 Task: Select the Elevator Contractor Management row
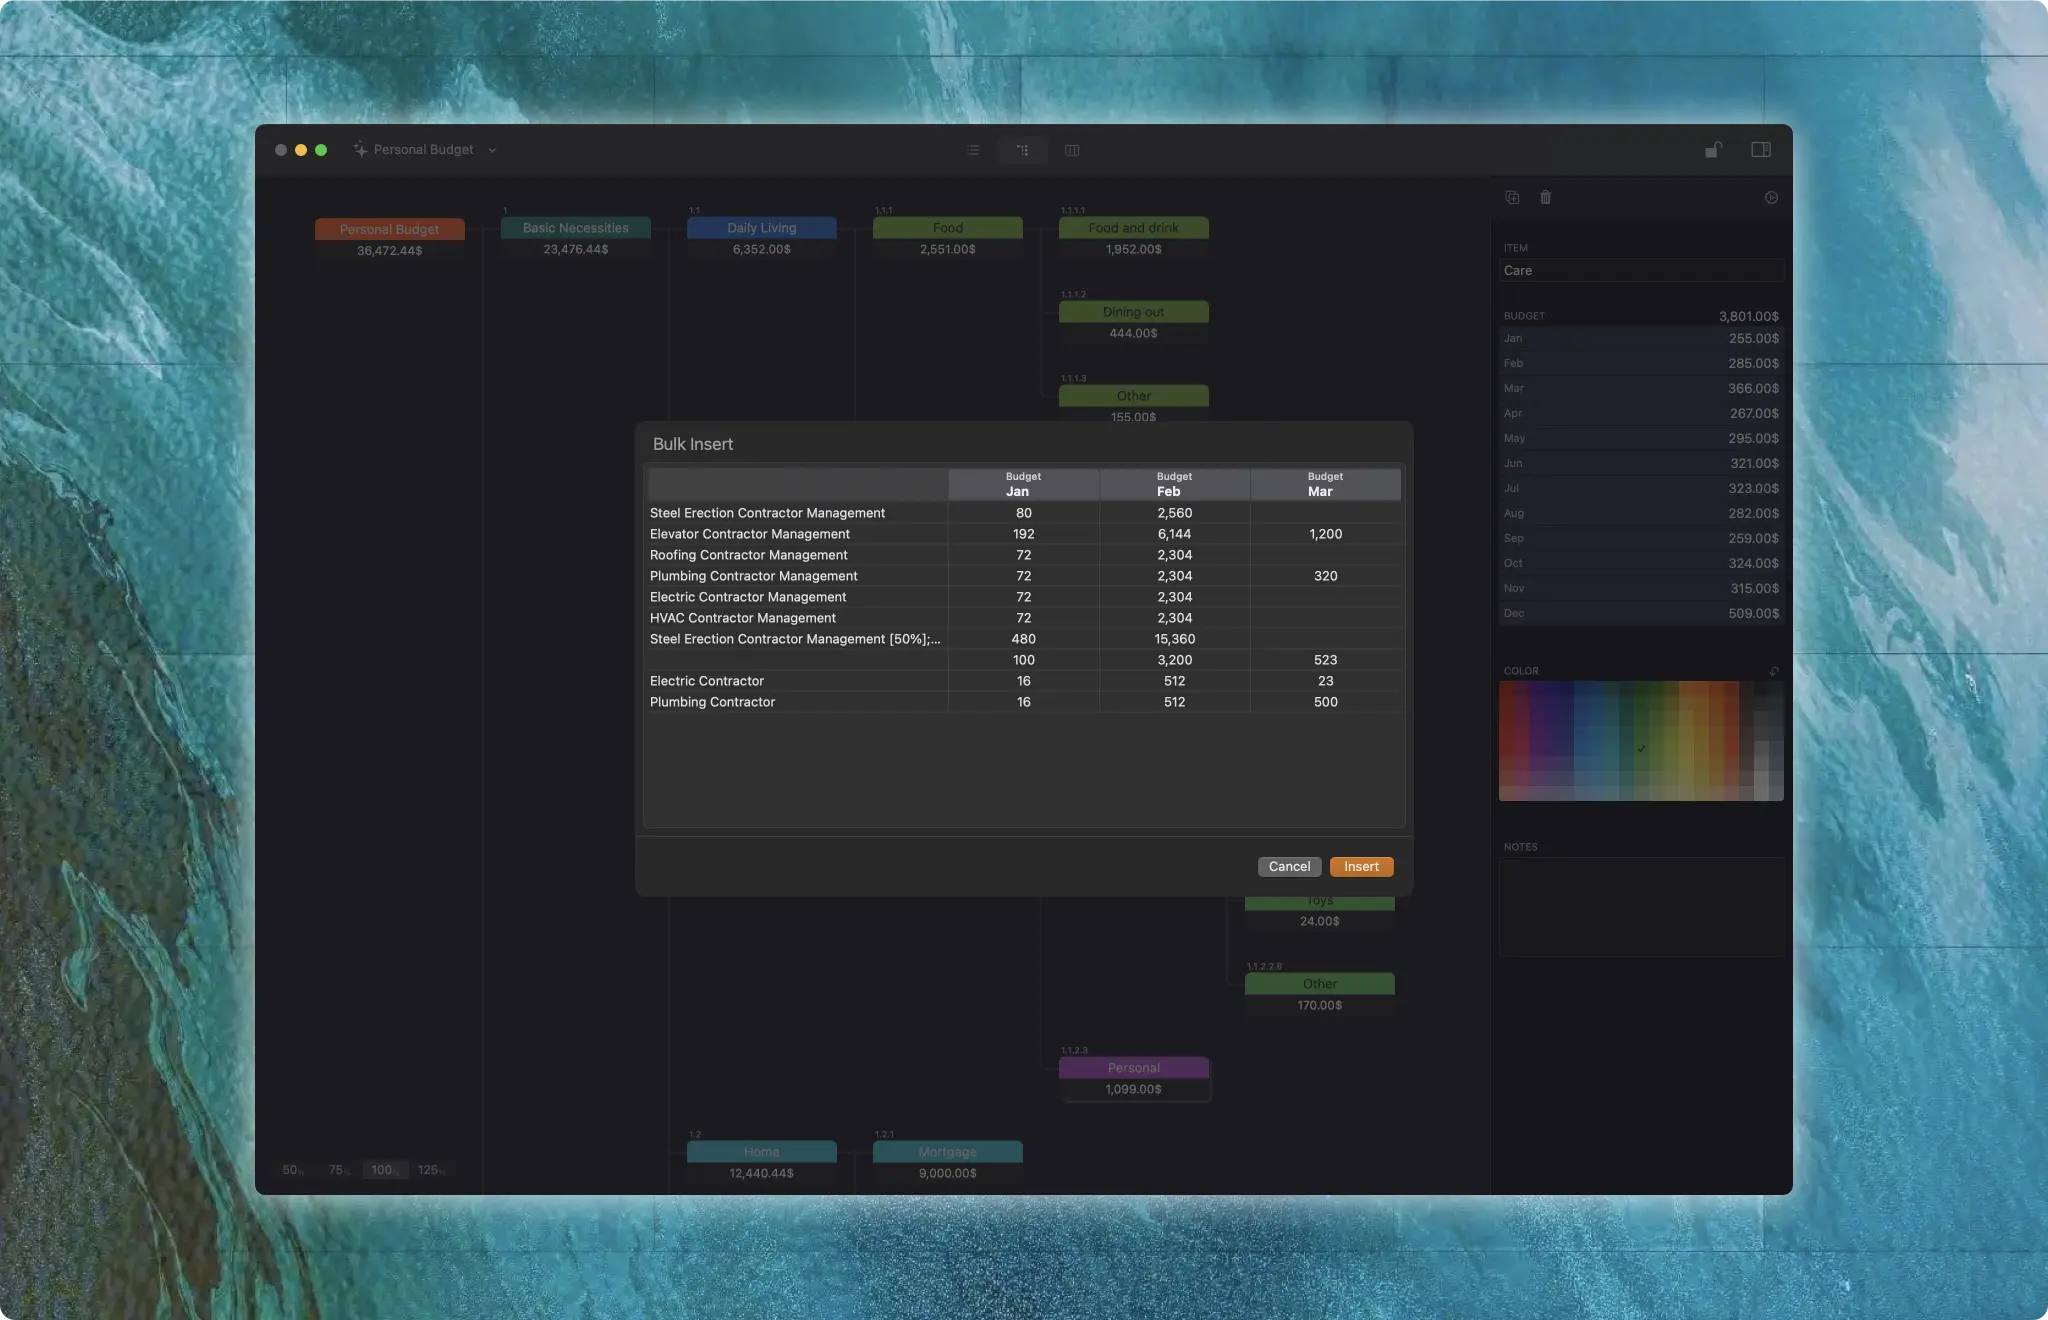coord(750,534)
